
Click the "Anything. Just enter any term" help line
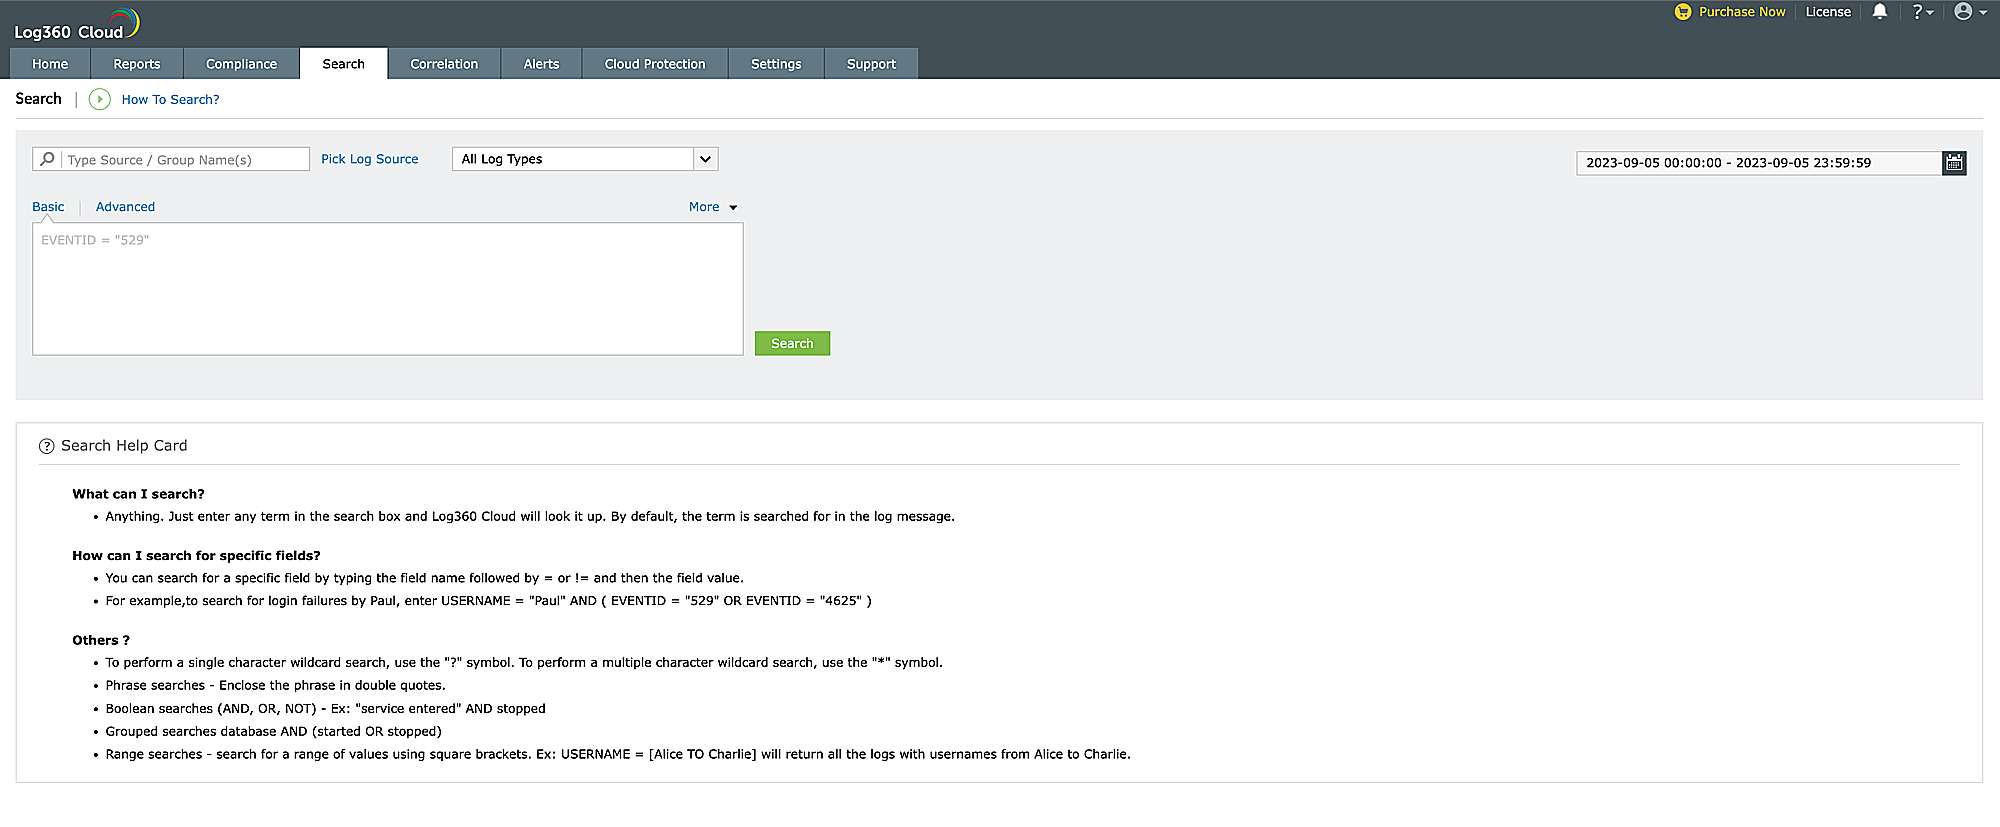[530, 517]
